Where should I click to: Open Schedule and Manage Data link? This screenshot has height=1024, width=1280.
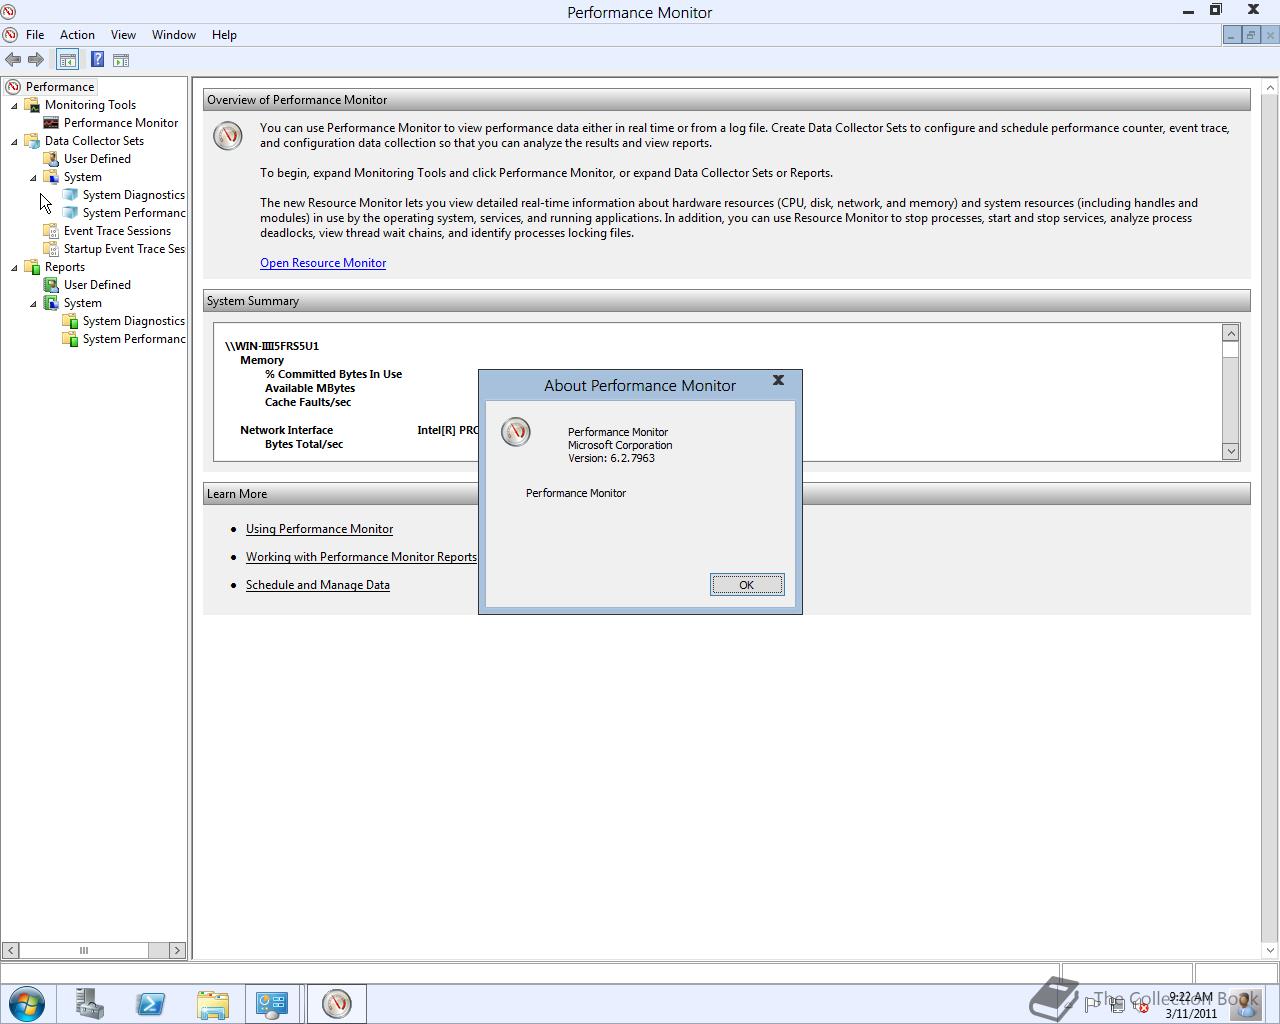click(318, 585)
